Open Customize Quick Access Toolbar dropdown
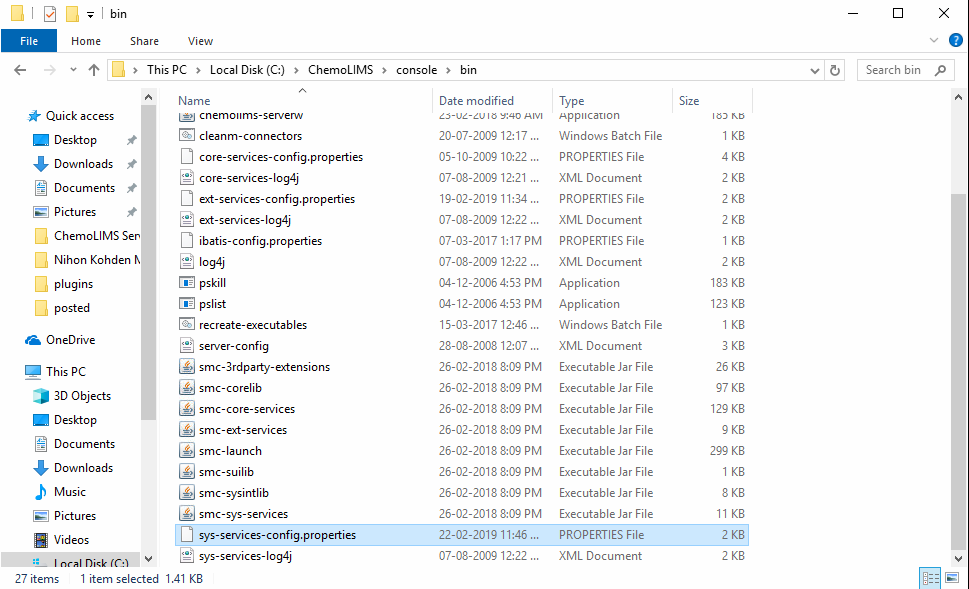This screenshot has width=969, height=589. [x=90, y=14]
